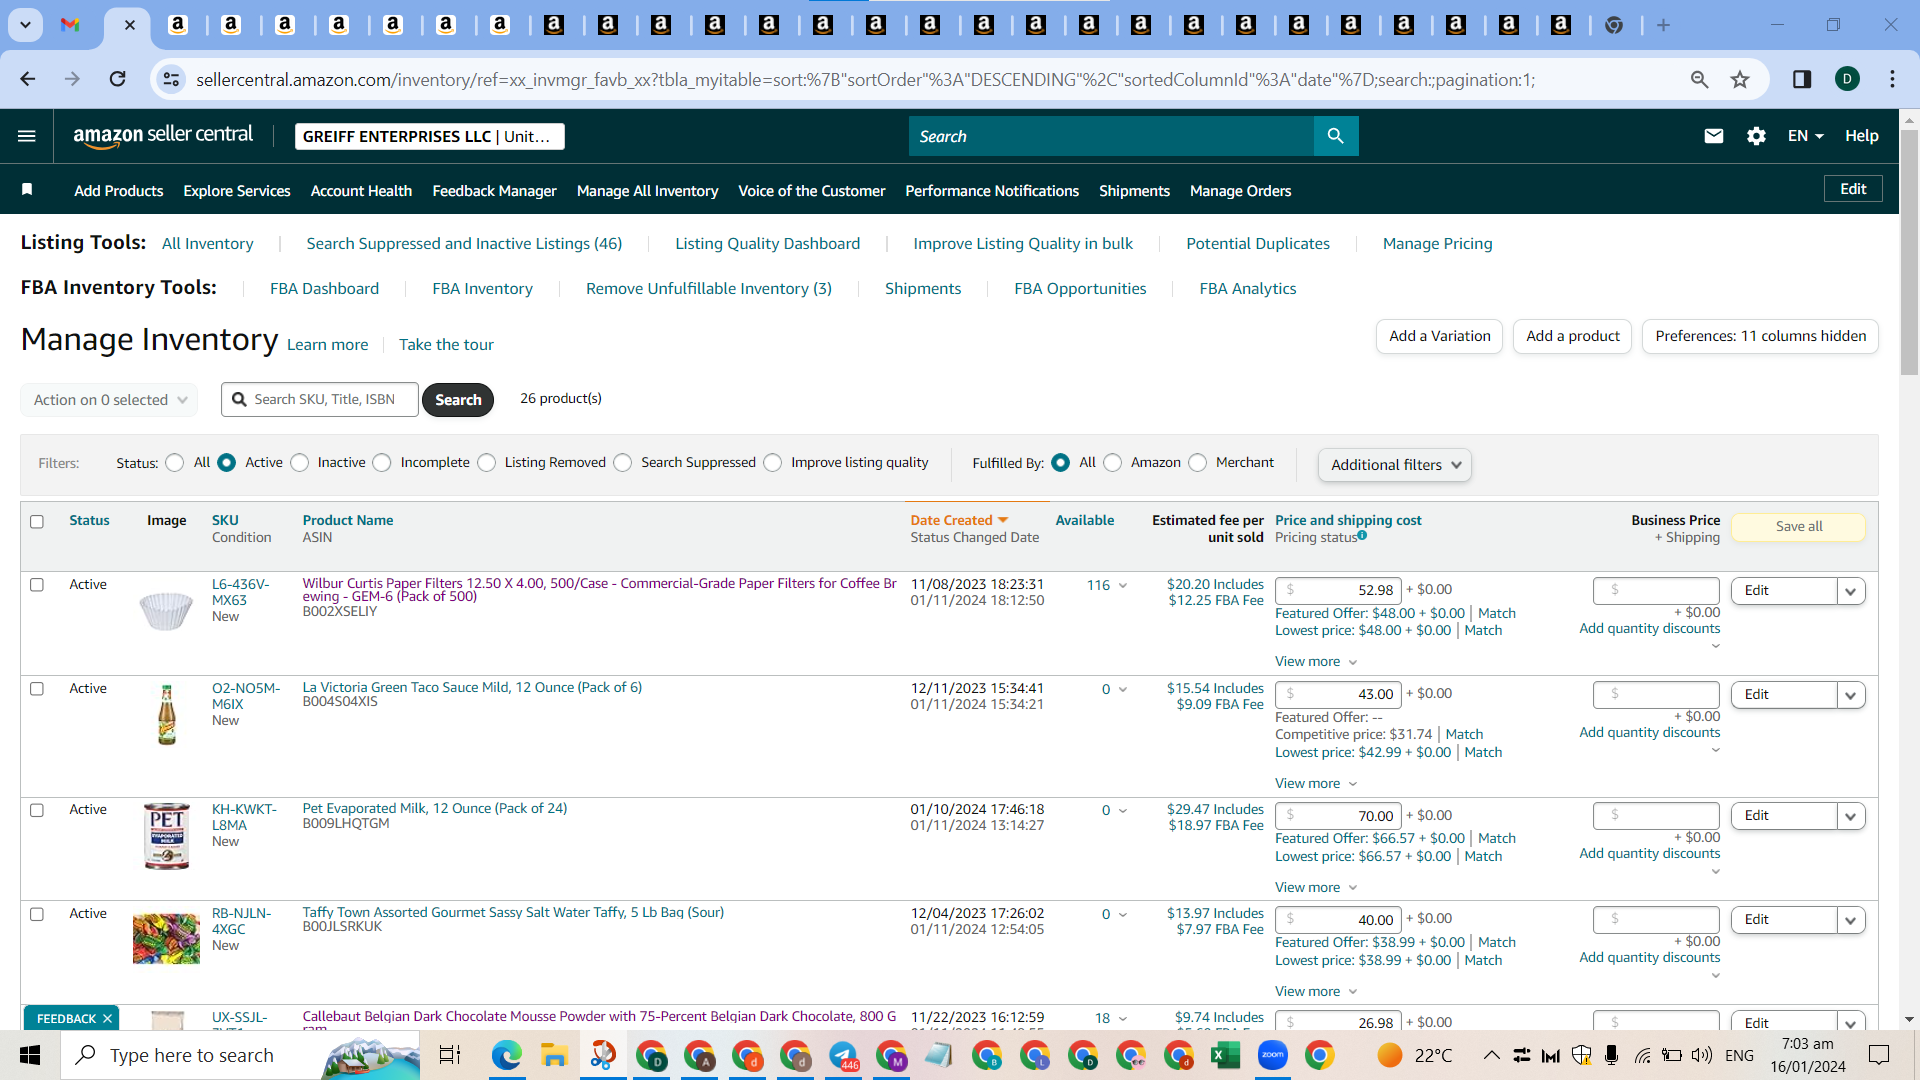This screenshot has height=1080, width=1920.
Task: Open Excel from the taskbar
Action: coord(1225,1055)
